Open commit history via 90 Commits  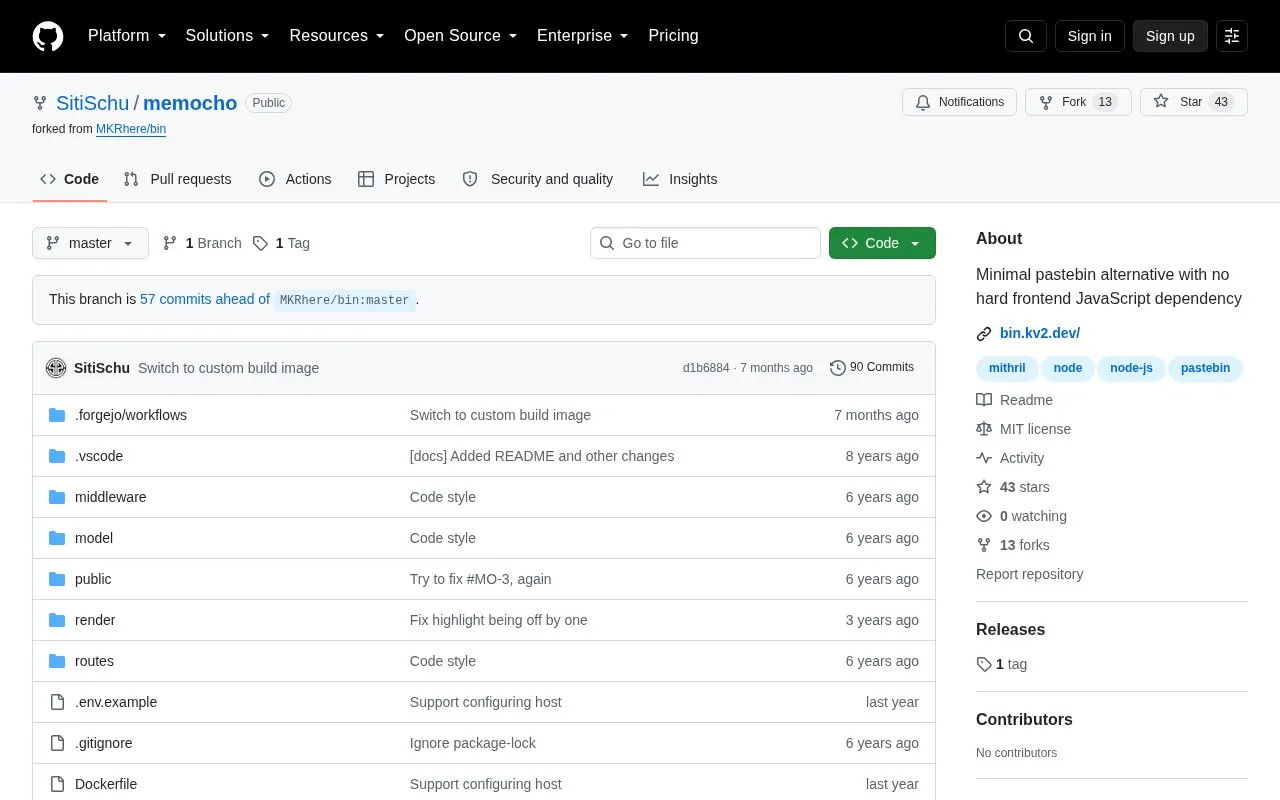pyautogui.click(x=872, y=368)
